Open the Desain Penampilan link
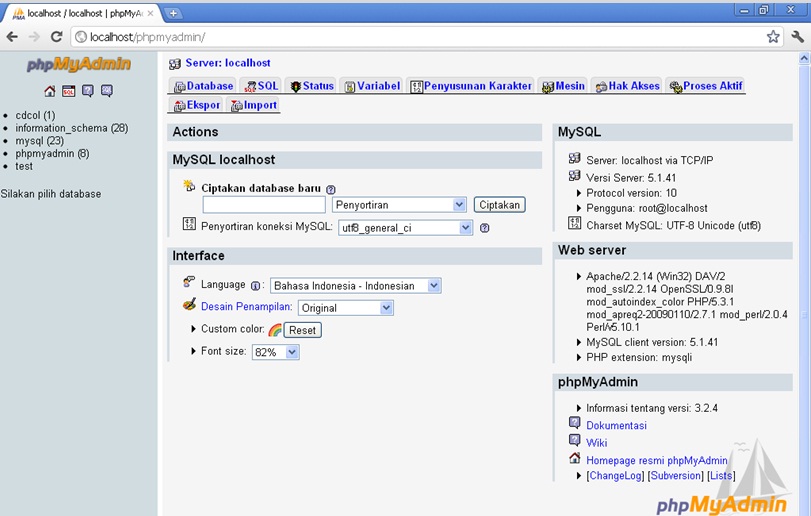Viewport: 811px width, 516px height. pyautogui.click(x=247, y=307)
